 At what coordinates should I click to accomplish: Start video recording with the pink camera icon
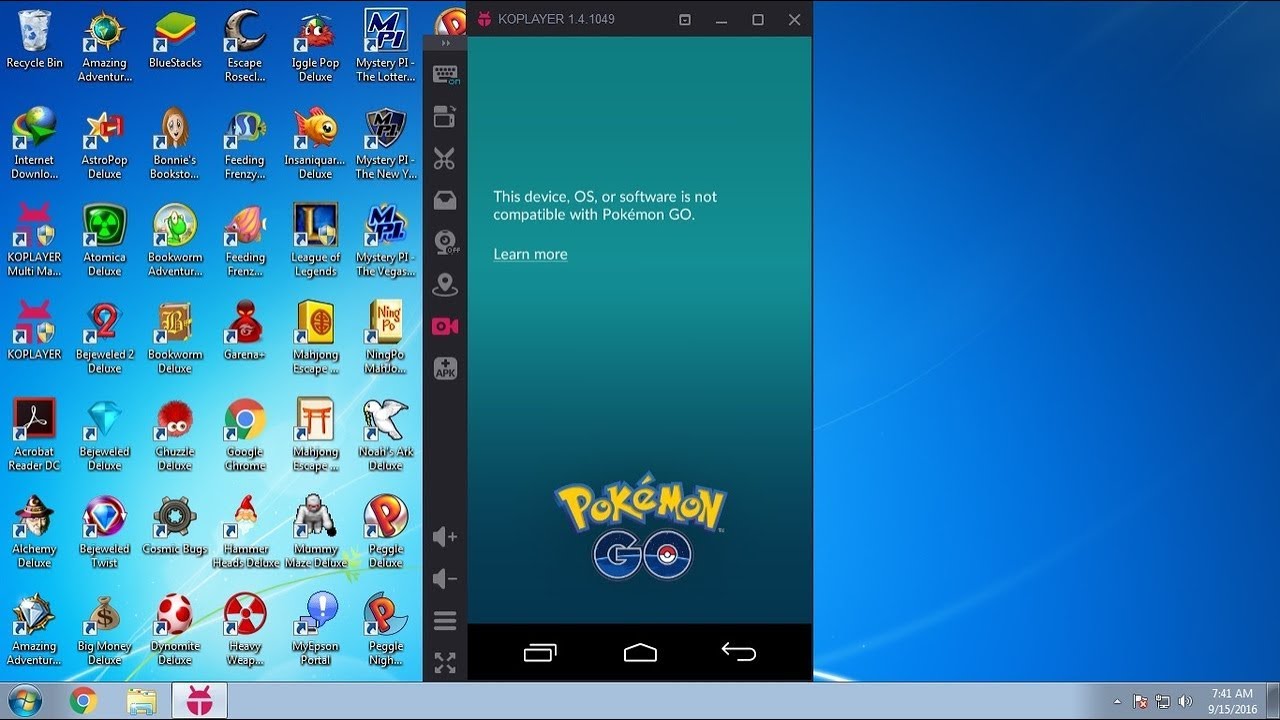(x=445, y=326)
